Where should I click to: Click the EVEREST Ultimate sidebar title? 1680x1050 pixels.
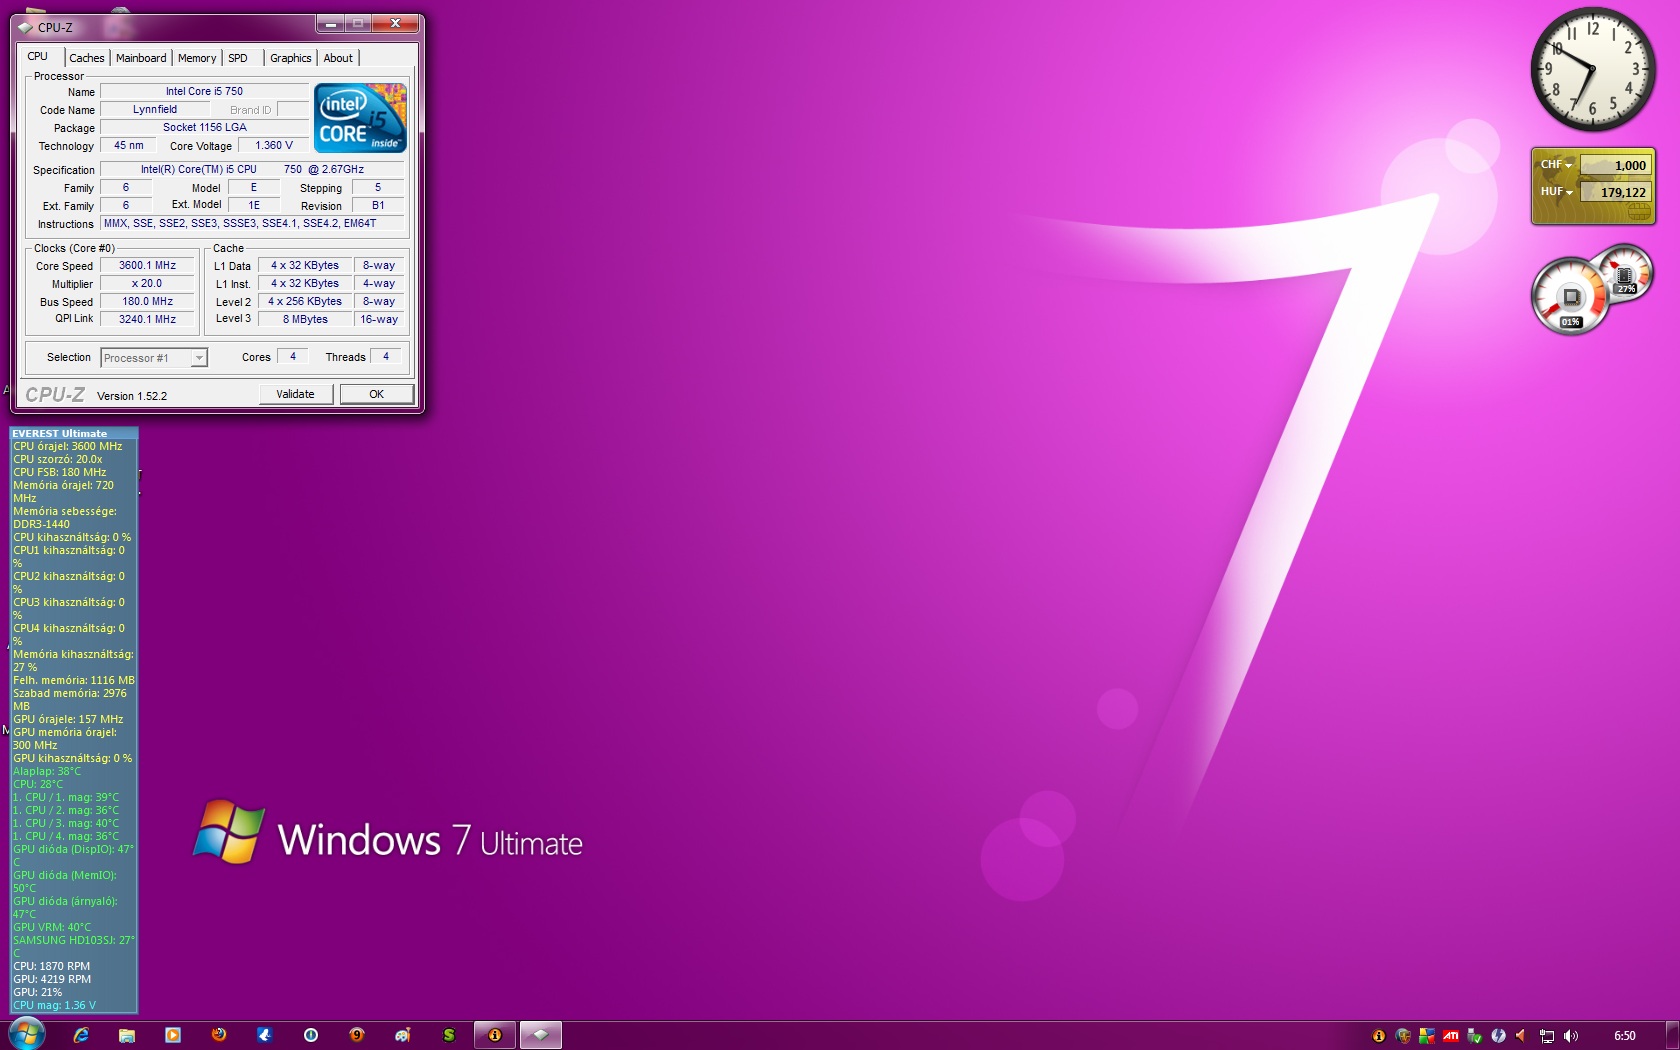59,434
